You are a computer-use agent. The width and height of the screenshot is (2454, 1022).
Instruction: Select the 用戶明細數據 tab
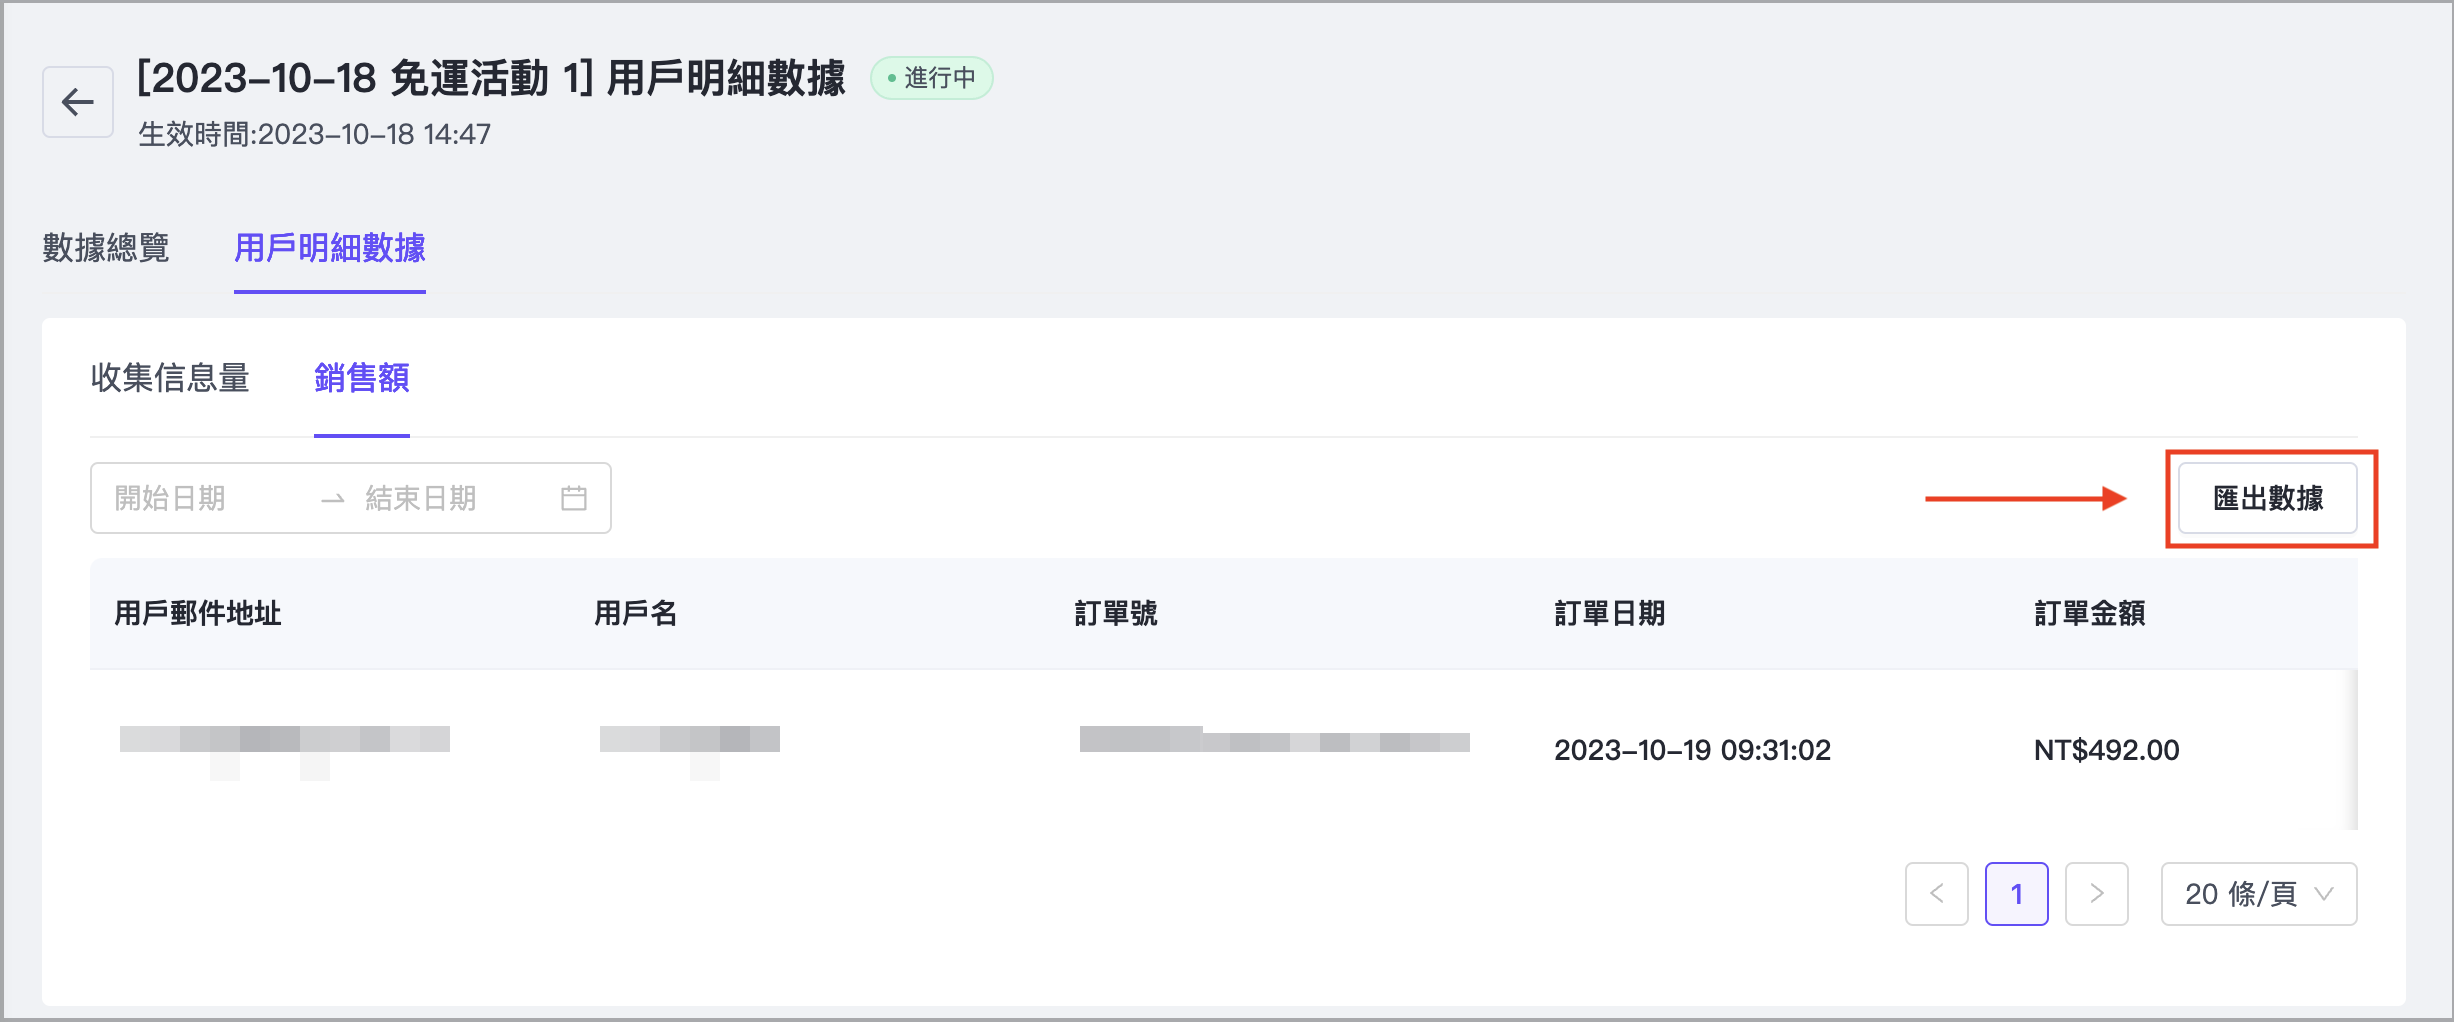point(329,248)
